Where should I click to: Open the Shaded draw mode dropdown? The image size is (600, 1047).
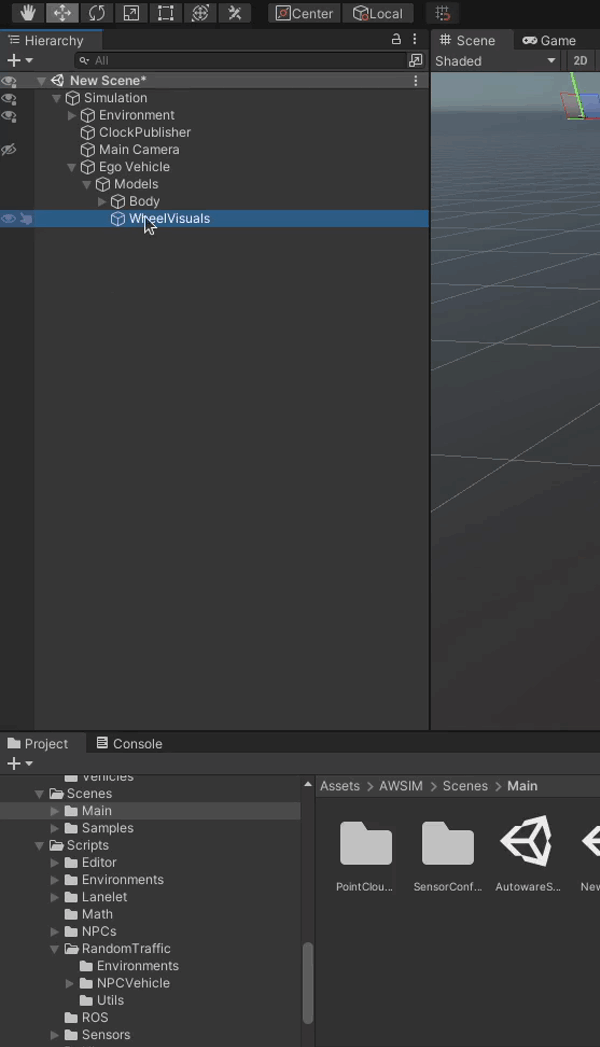click(x=495, y=61)
